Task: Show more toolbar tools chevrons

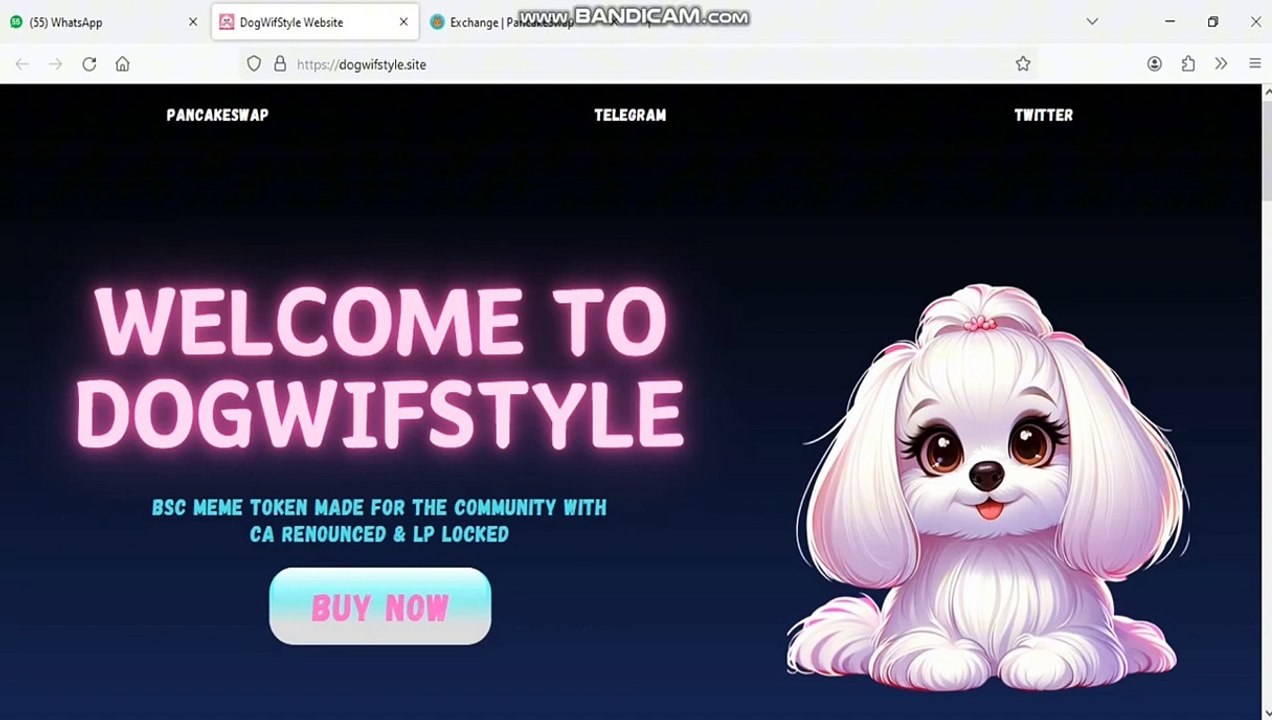Action: click(x=1221, y=64)
